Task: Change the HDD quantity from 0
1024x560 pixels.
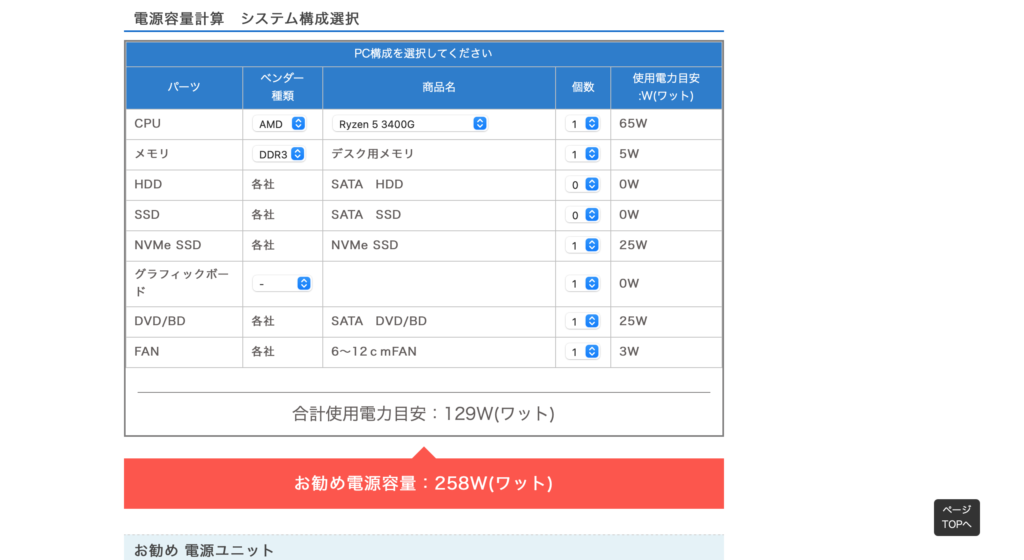Action: click(x=582, y=185)
